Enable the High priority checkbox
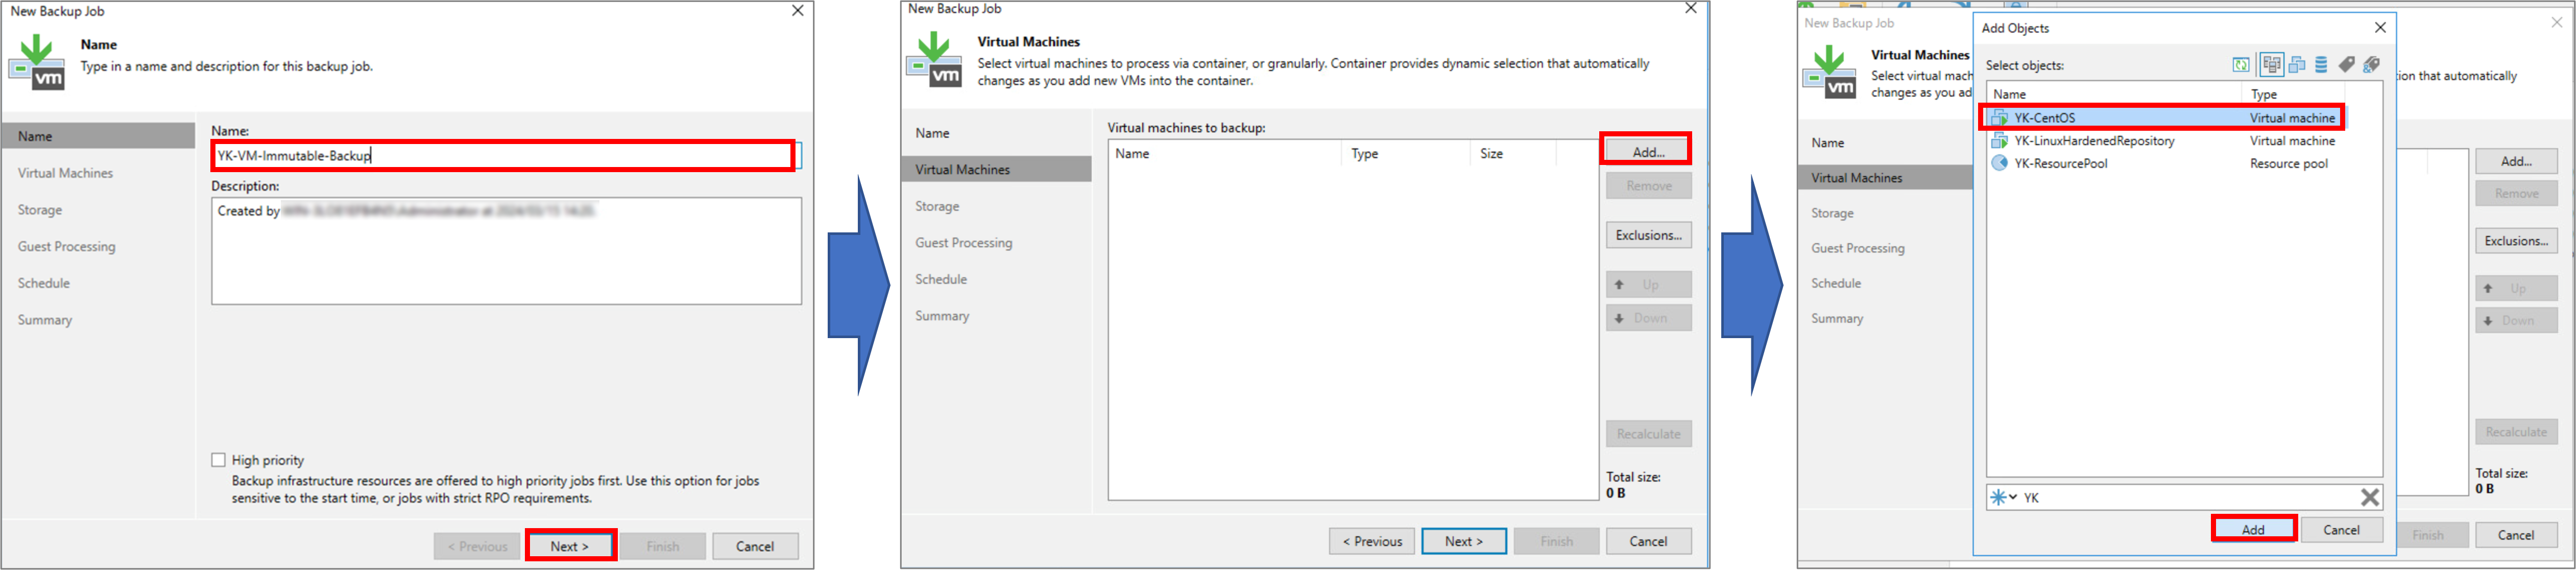 pyautogui.click(x=218, y=460)
